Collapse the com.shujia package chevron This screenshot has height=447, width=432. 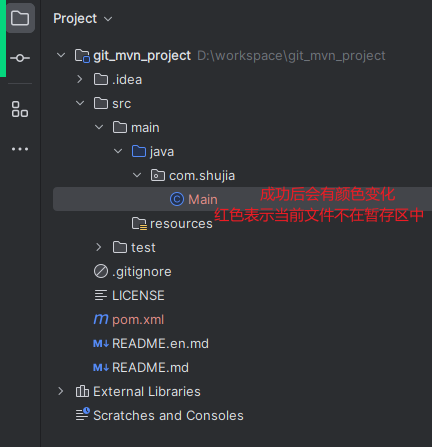[137, 175]
